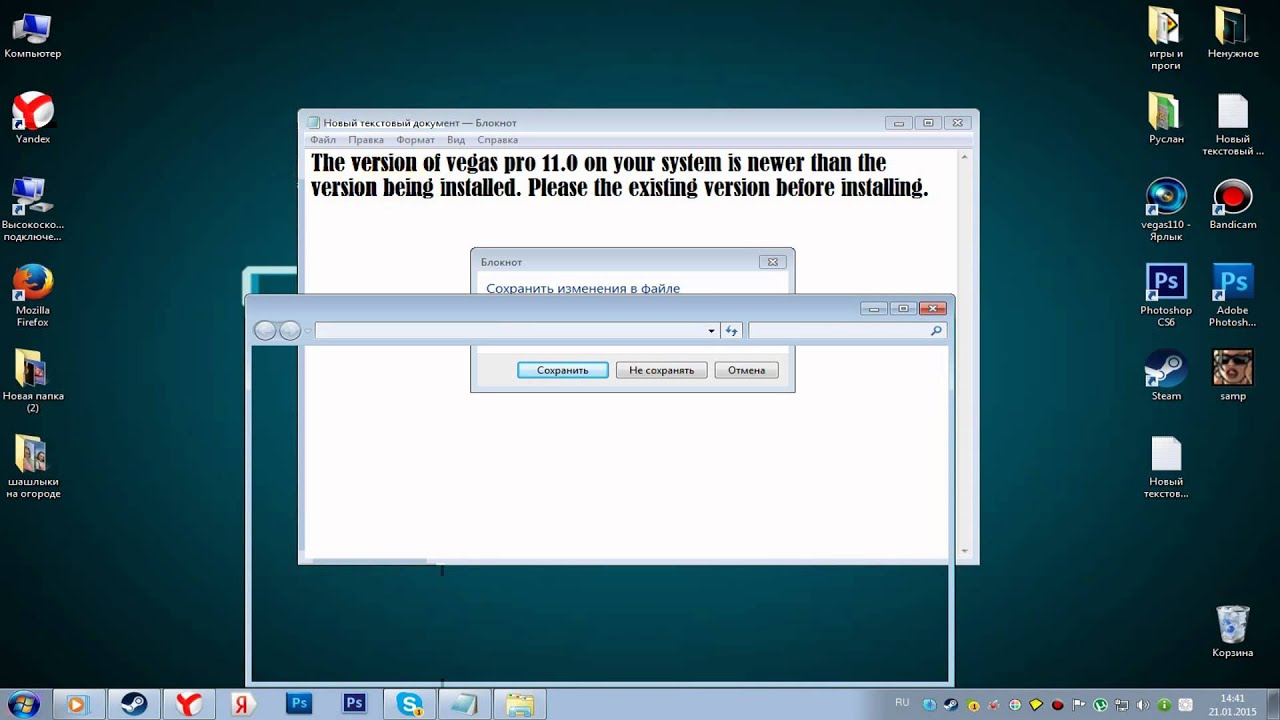Viewport: 1280px width, 720px height.
Task: Select the Высокоскоростное подключение desktop icon
Action: click(x=32, y=209)
